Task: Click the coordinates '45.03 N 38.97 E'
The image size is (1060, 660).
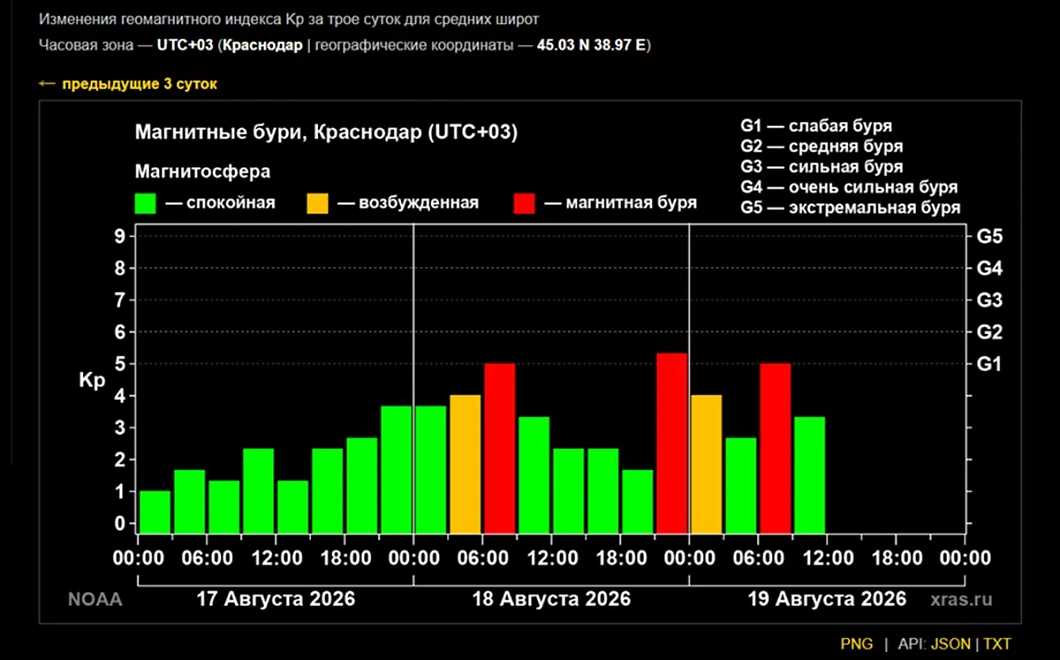Action: coord(591,45)
